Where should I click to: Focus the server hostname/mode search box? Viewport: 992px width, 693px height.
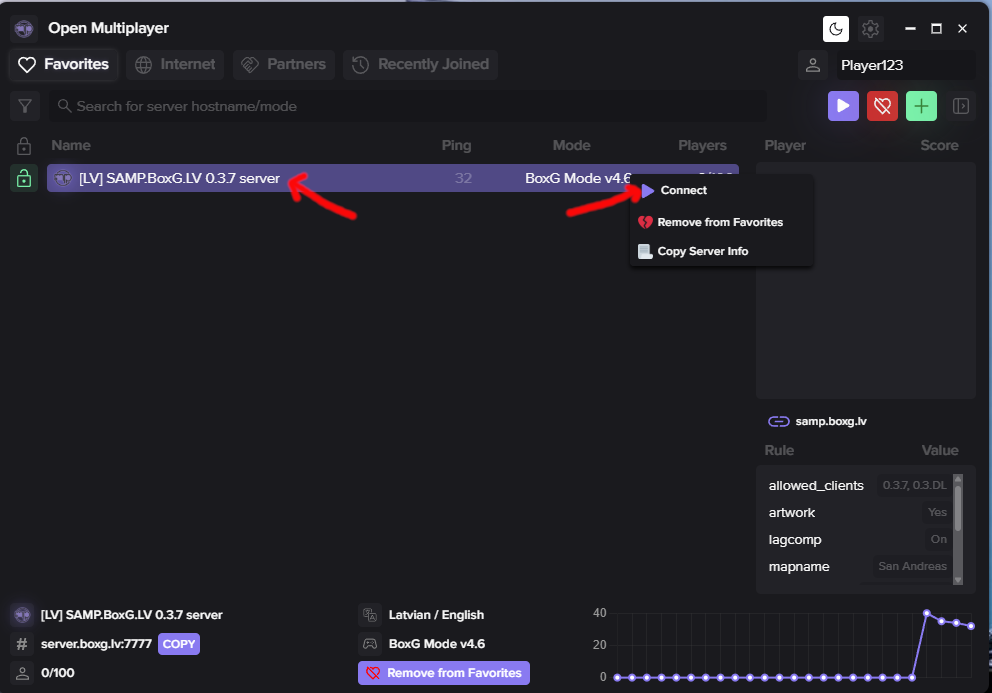[407, 106]
